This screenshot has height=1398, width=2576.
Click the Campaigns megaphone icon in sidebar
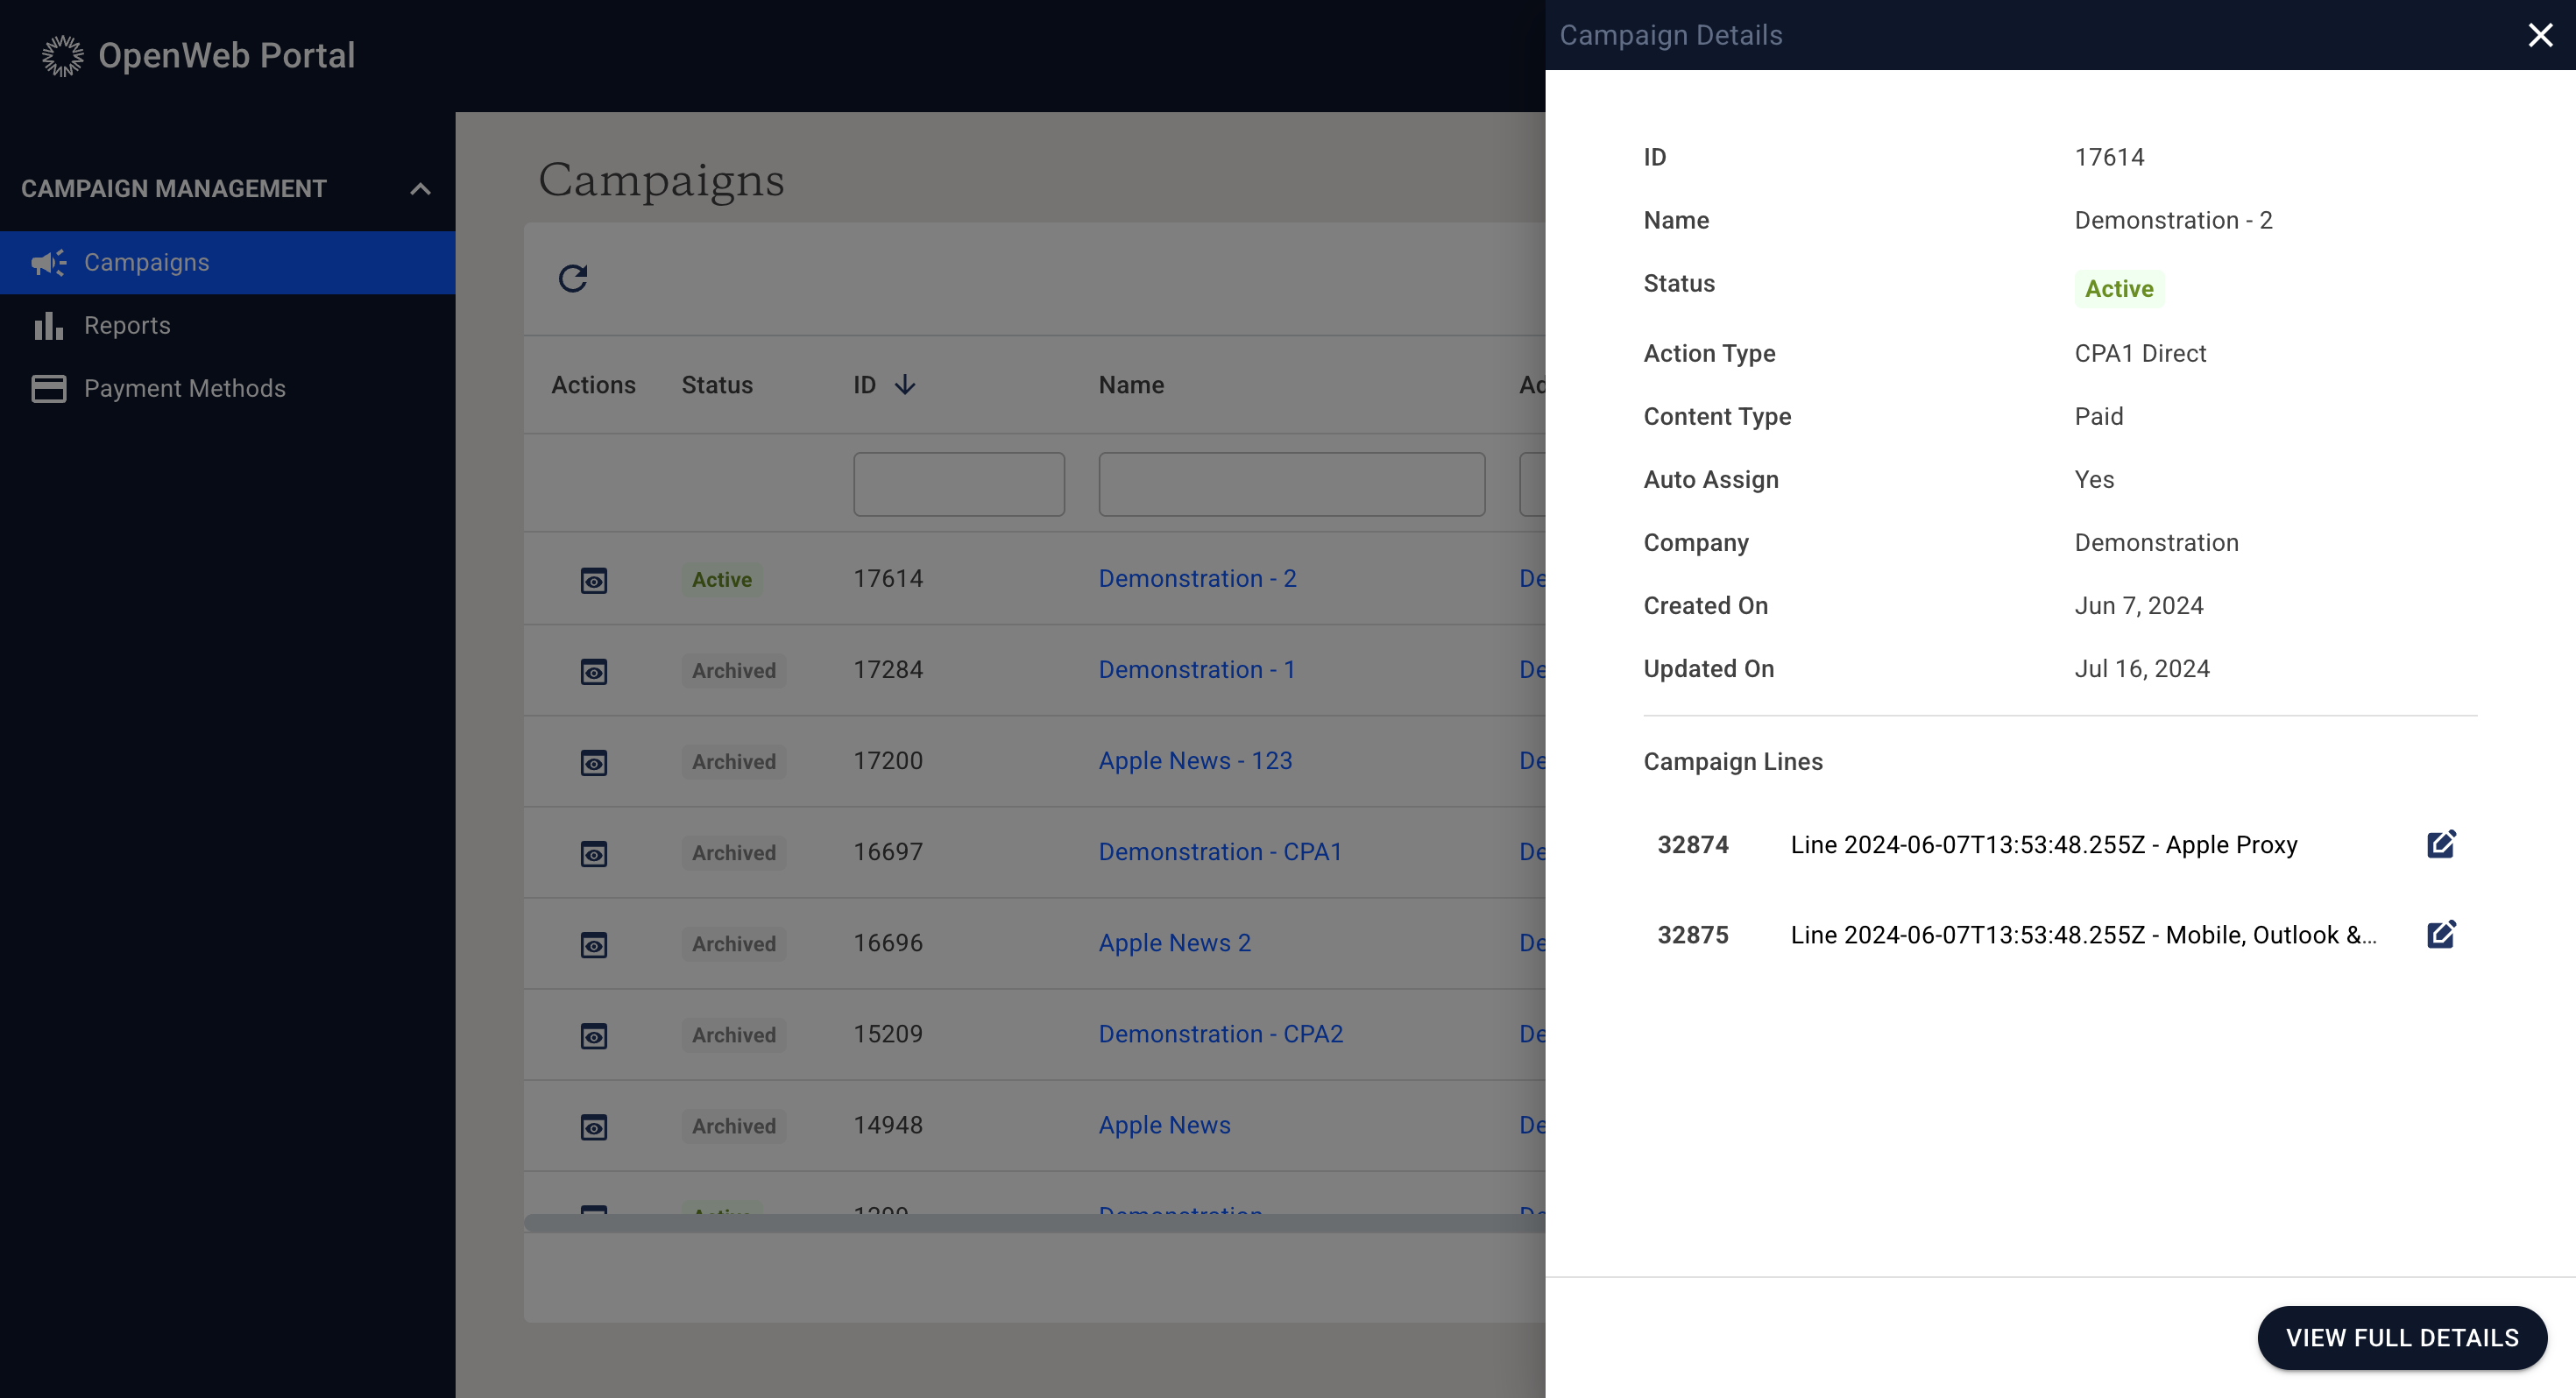point(48,262)
